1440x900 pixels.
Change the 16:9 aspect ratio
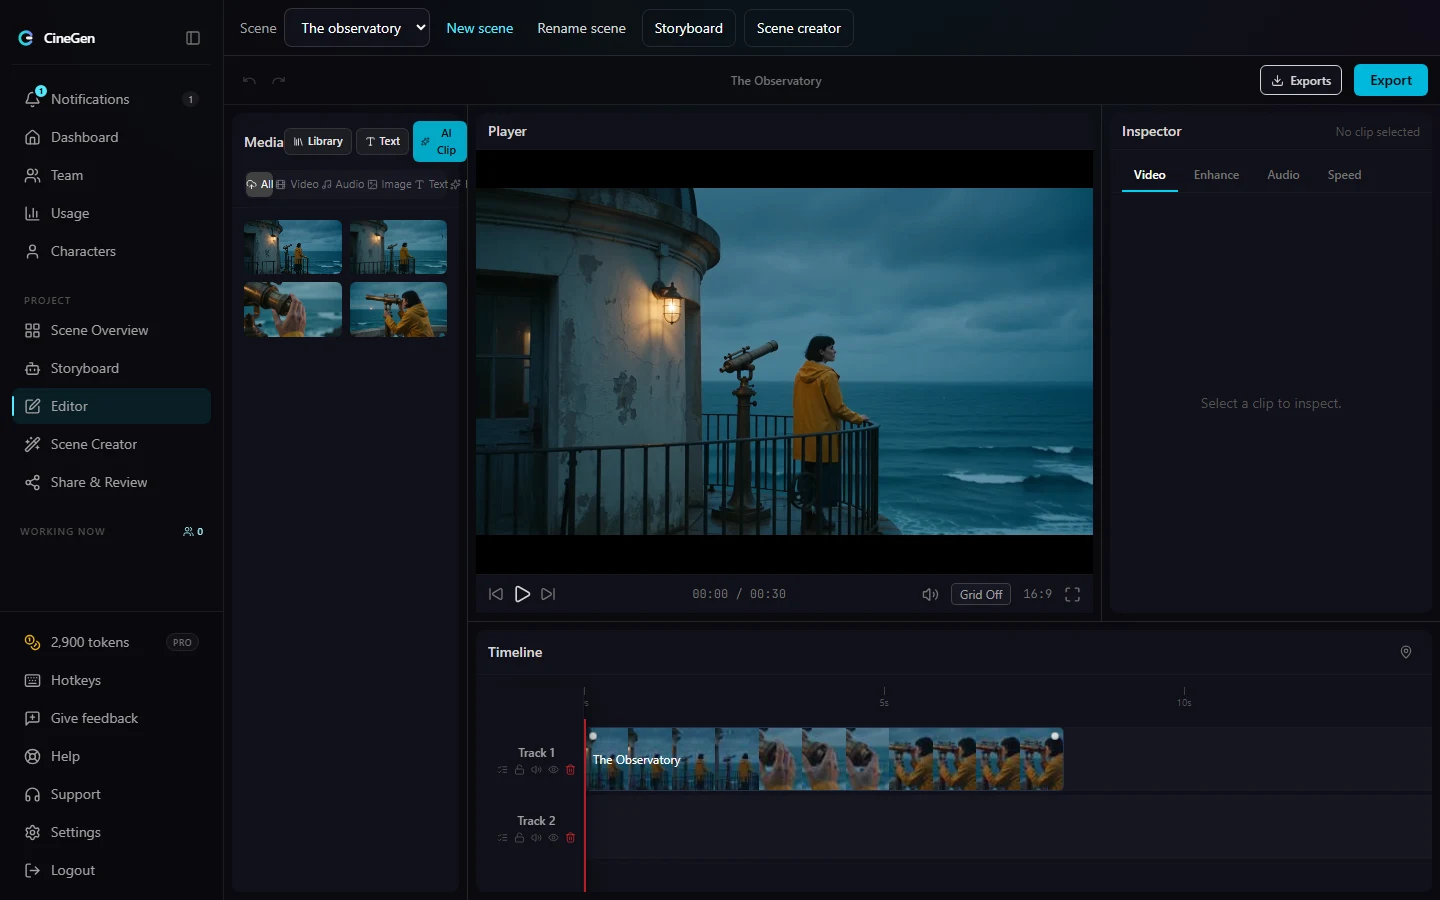tap(1037, 594)
